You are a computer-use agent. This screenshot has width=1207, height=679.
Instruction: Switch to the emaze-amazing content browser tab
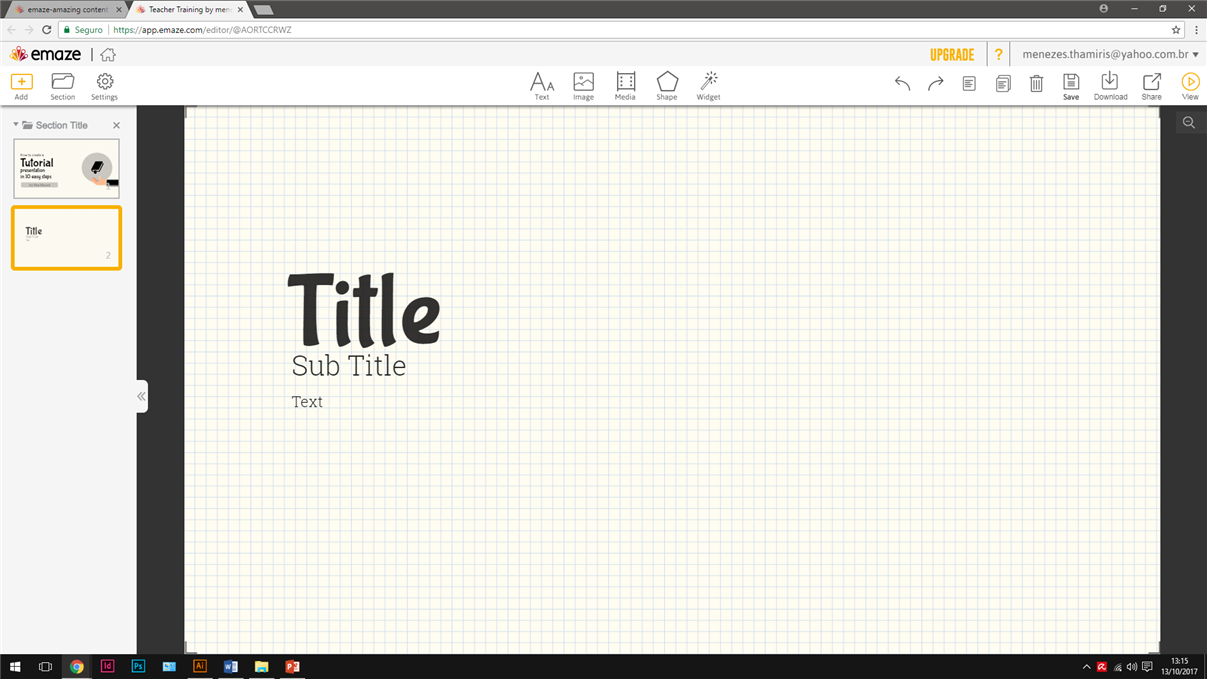click(67, 9)
